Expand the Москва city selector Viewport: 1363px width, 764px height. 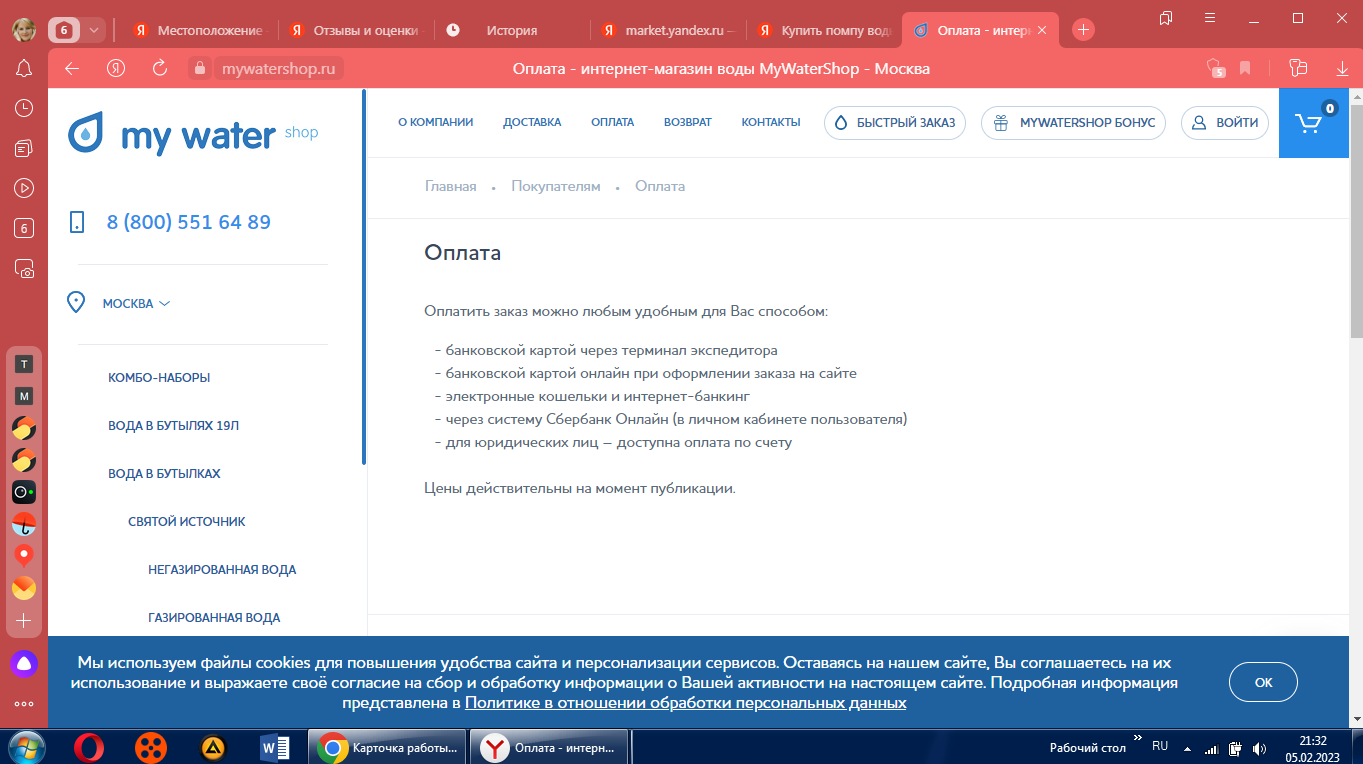tap(136, 303)
